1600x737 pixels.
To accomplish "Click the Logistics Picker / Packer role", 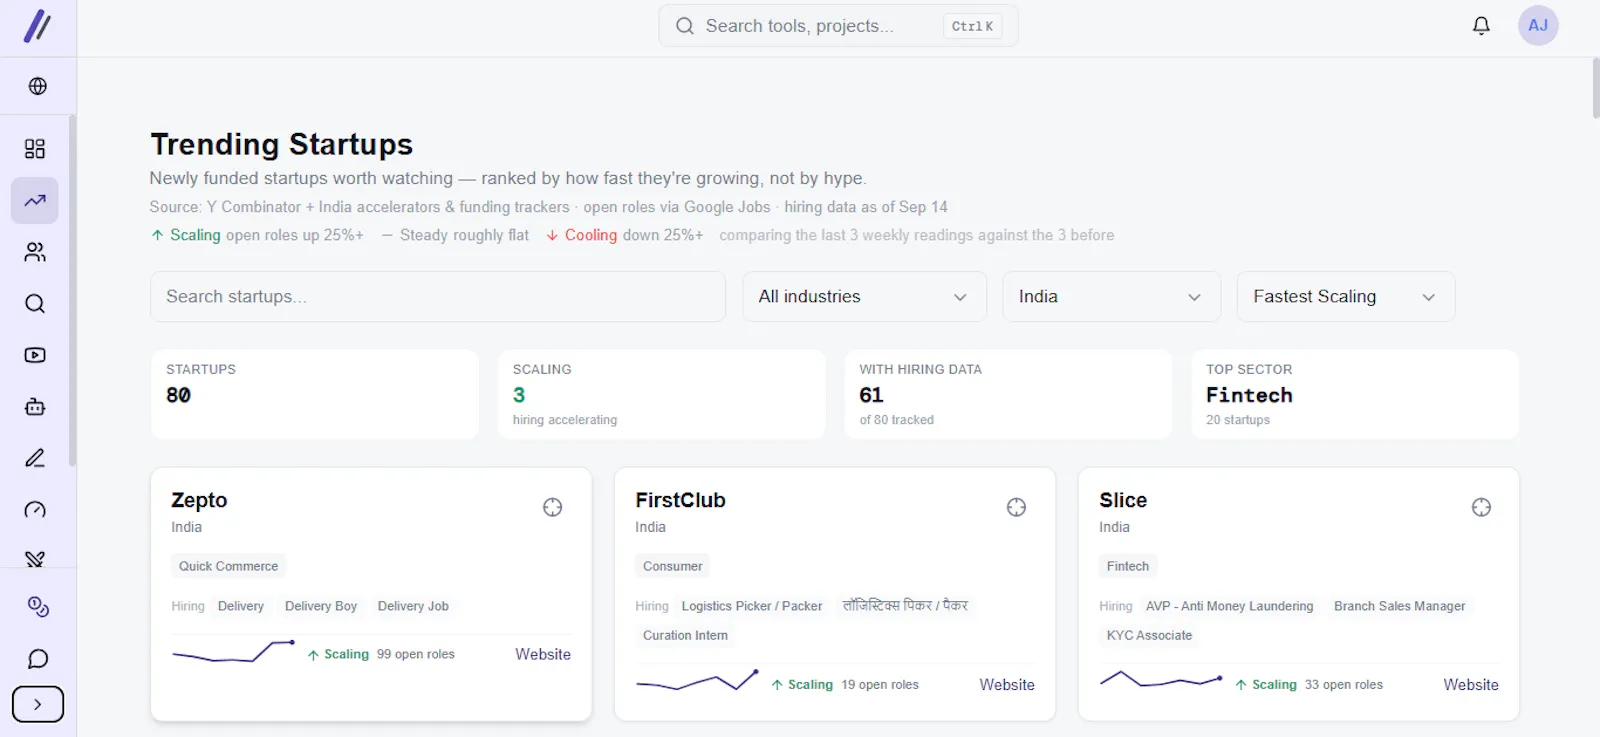I will 752,606.
